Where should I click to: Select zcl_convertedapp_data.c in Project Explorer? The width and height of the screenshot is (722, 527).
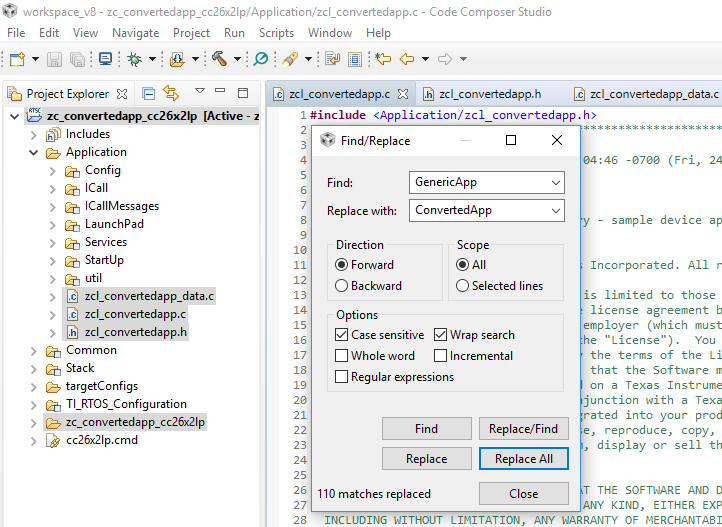click(x=149, y=296)
